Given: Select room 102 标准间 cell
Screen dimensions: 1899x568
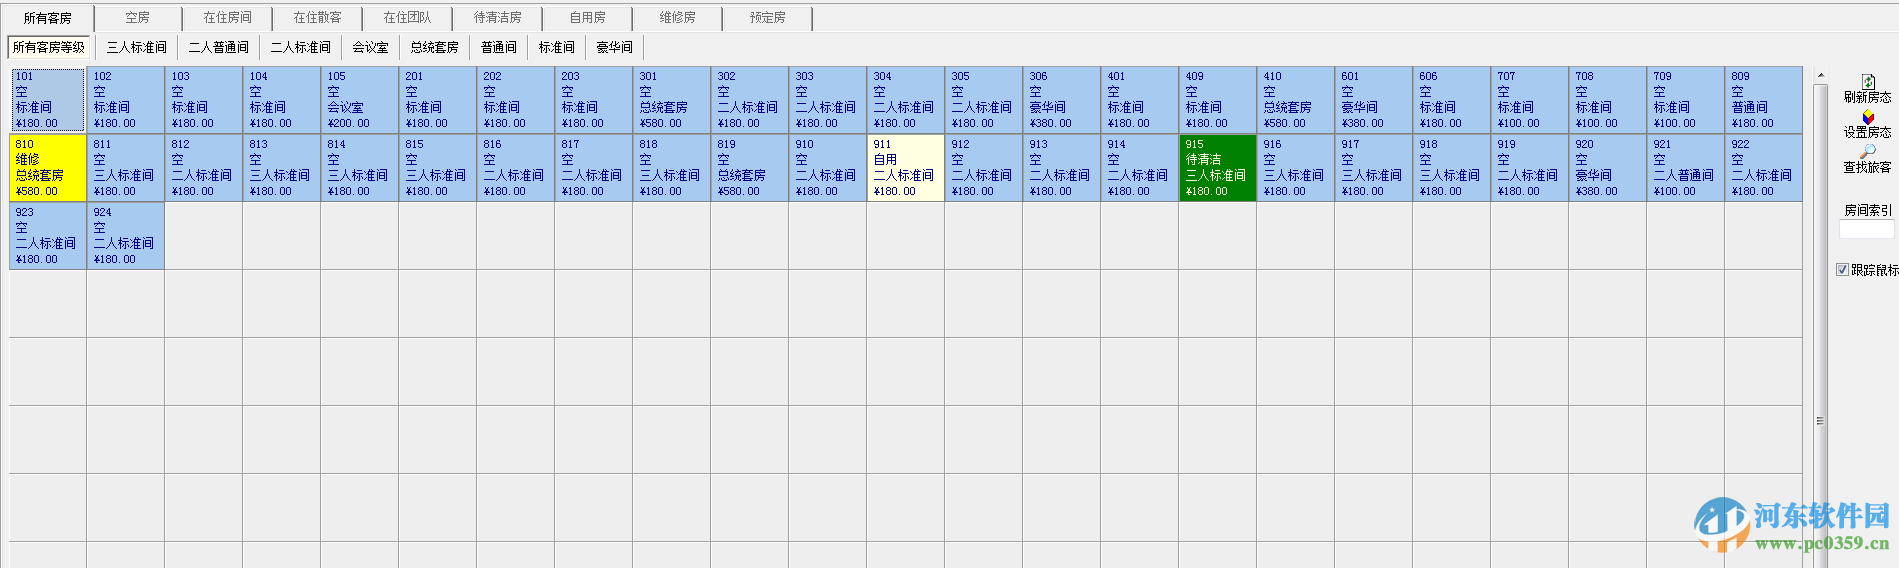Looking at the screenshot, I should click(x=126, y=100).
